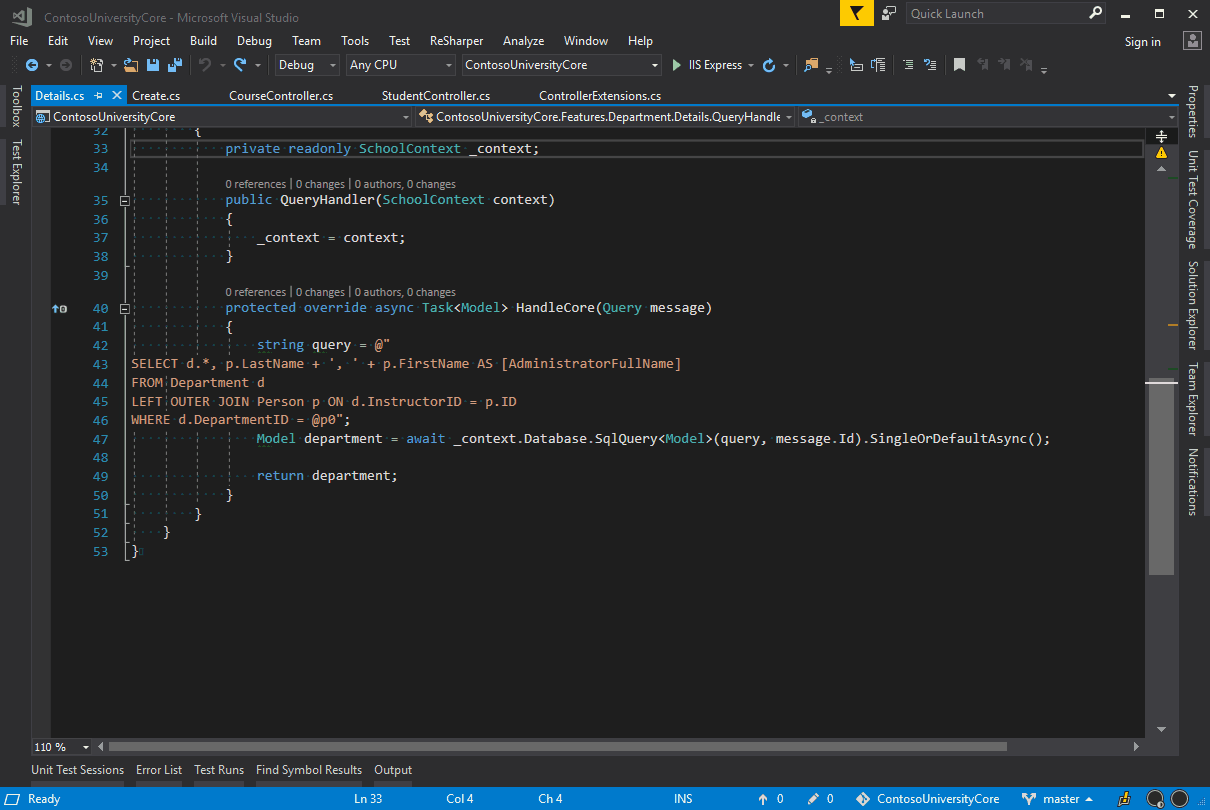Screen dimensions: 1210x810
Task: Click the Redo arrow icon
Action: pos(240,65)
